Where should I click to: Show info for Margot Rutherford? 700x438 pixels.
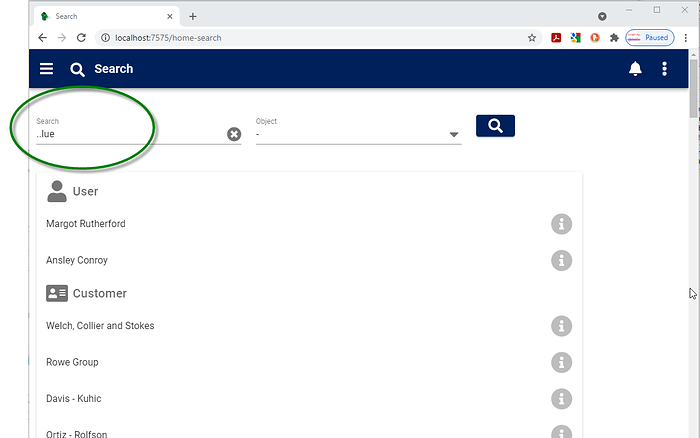click(x=562, y=224)
